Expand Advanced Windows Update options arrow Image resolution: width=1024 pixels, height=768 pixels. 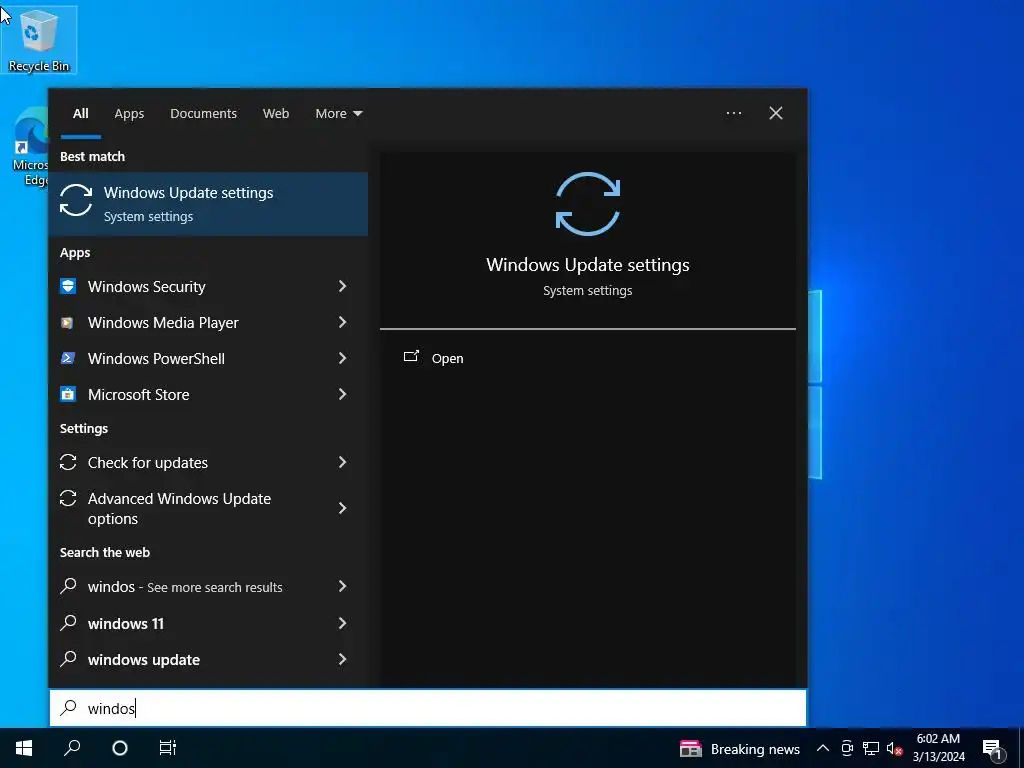tap(342, 508)
